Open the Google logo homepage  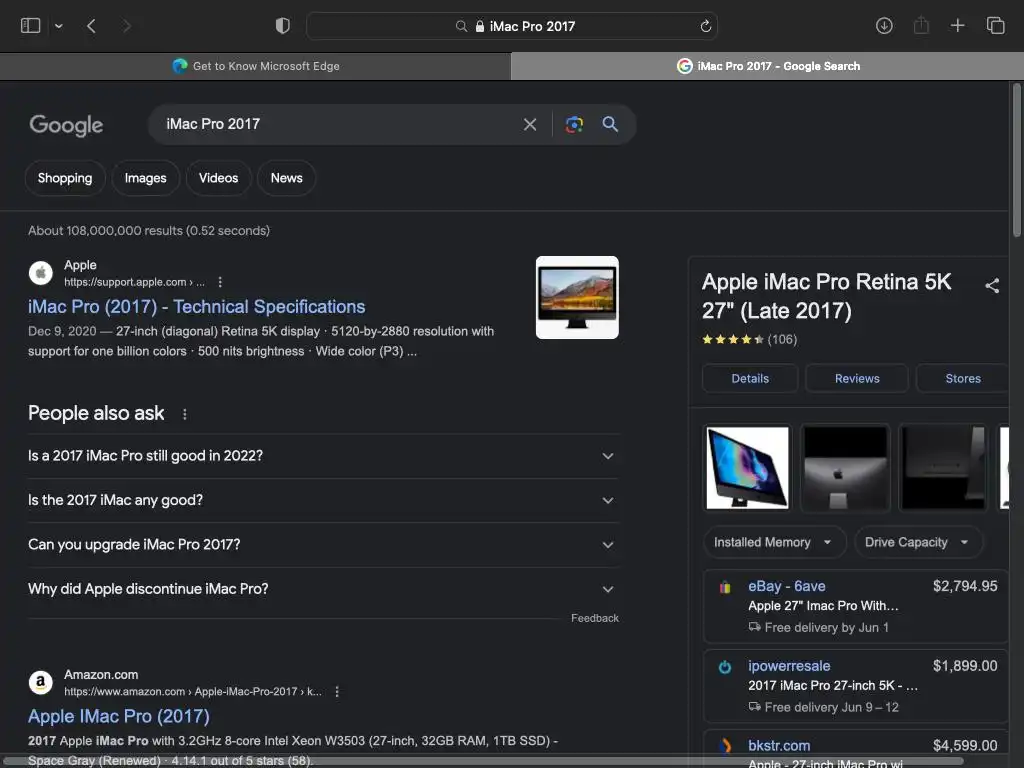(x=66, y=125)
